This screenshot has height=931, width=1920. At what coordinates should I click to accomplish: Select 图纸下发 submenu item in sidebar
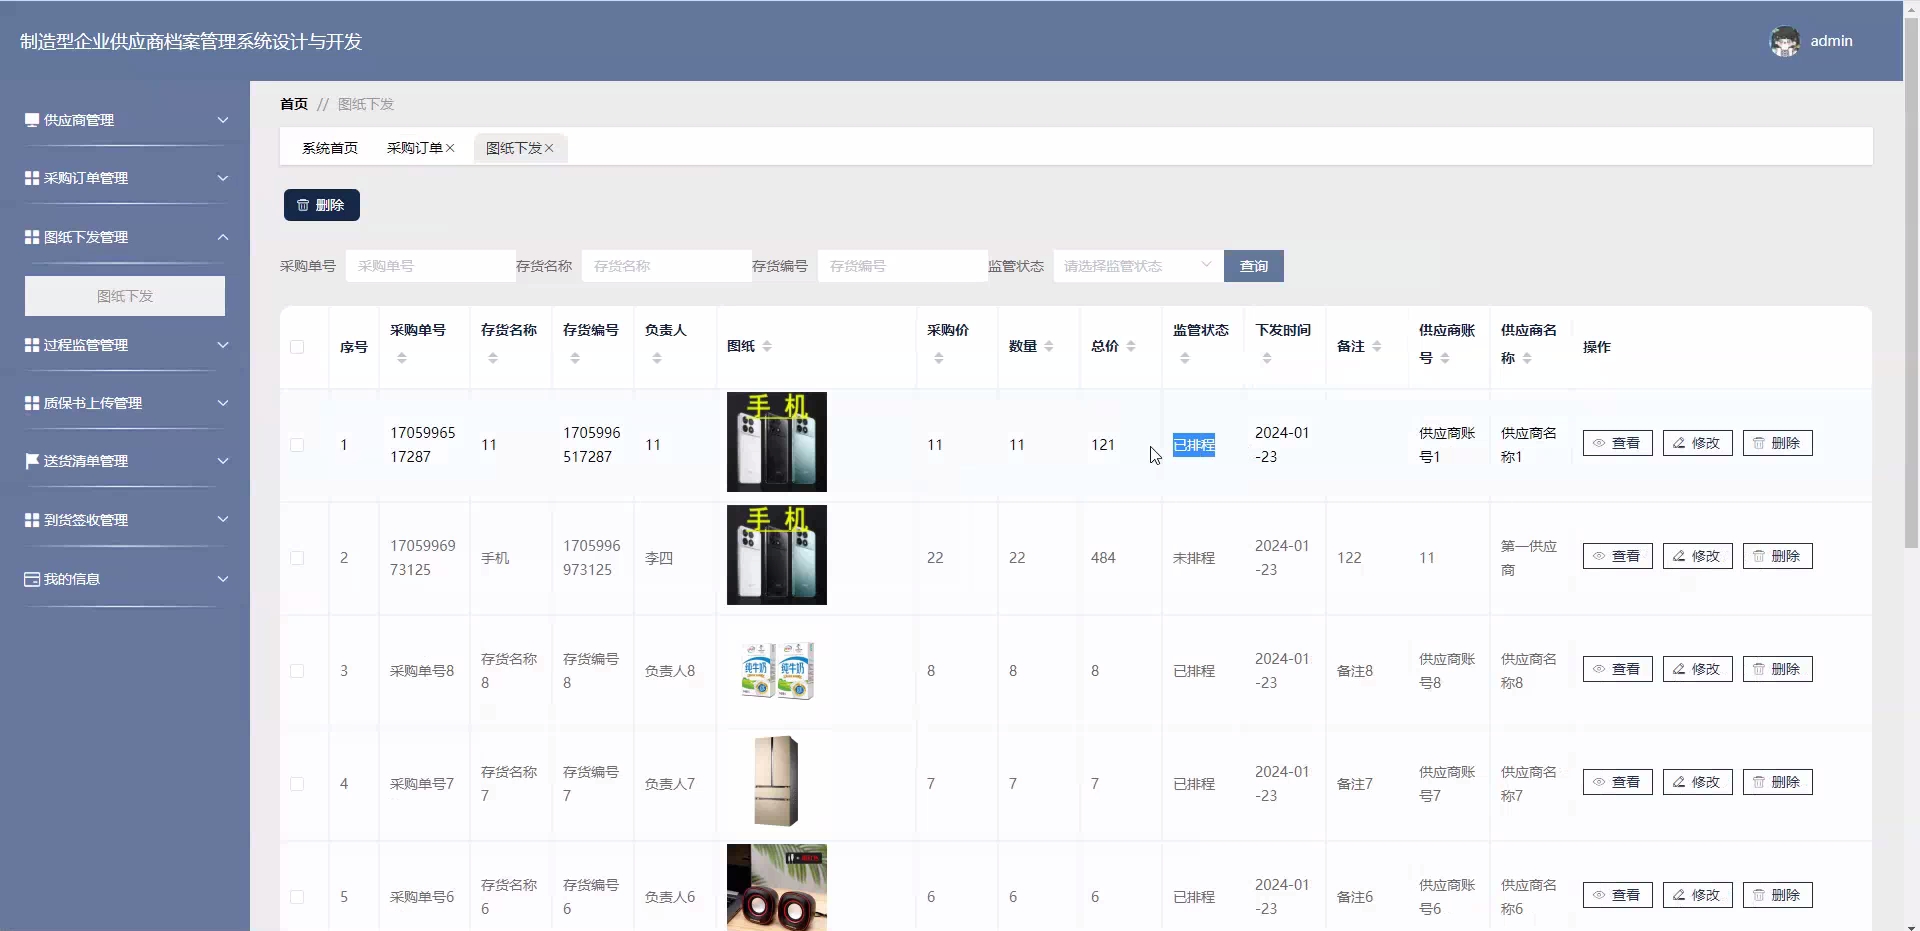coord(125,296)
